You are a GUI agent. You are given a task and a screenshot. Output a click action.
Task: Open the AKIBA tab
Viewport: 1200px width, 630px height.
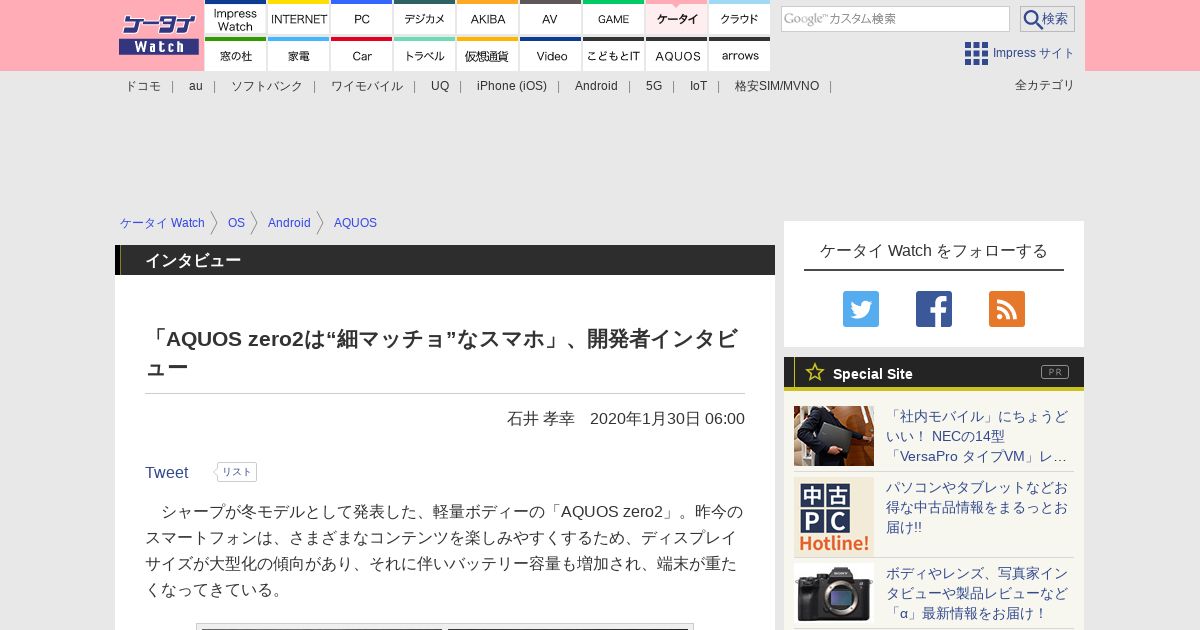point(488,18)
